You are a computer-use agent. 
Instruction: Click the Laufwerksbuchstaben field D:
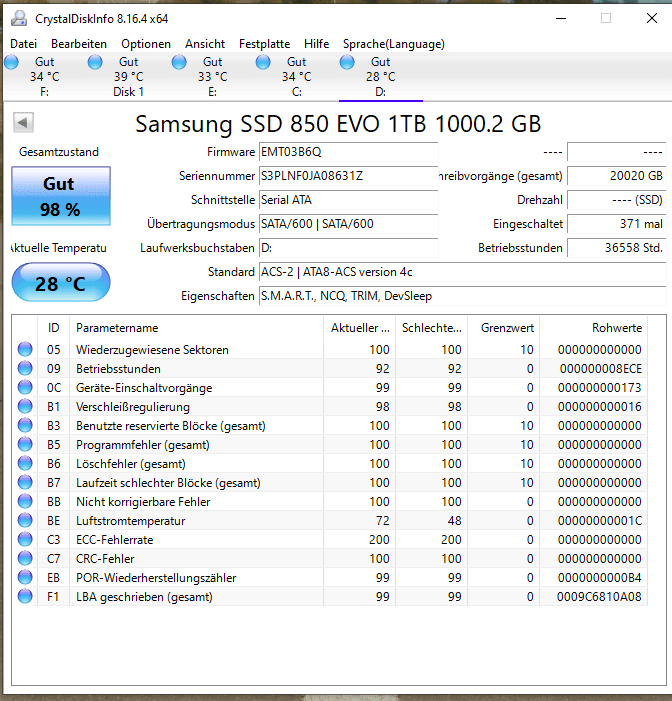tap(348, 248)
